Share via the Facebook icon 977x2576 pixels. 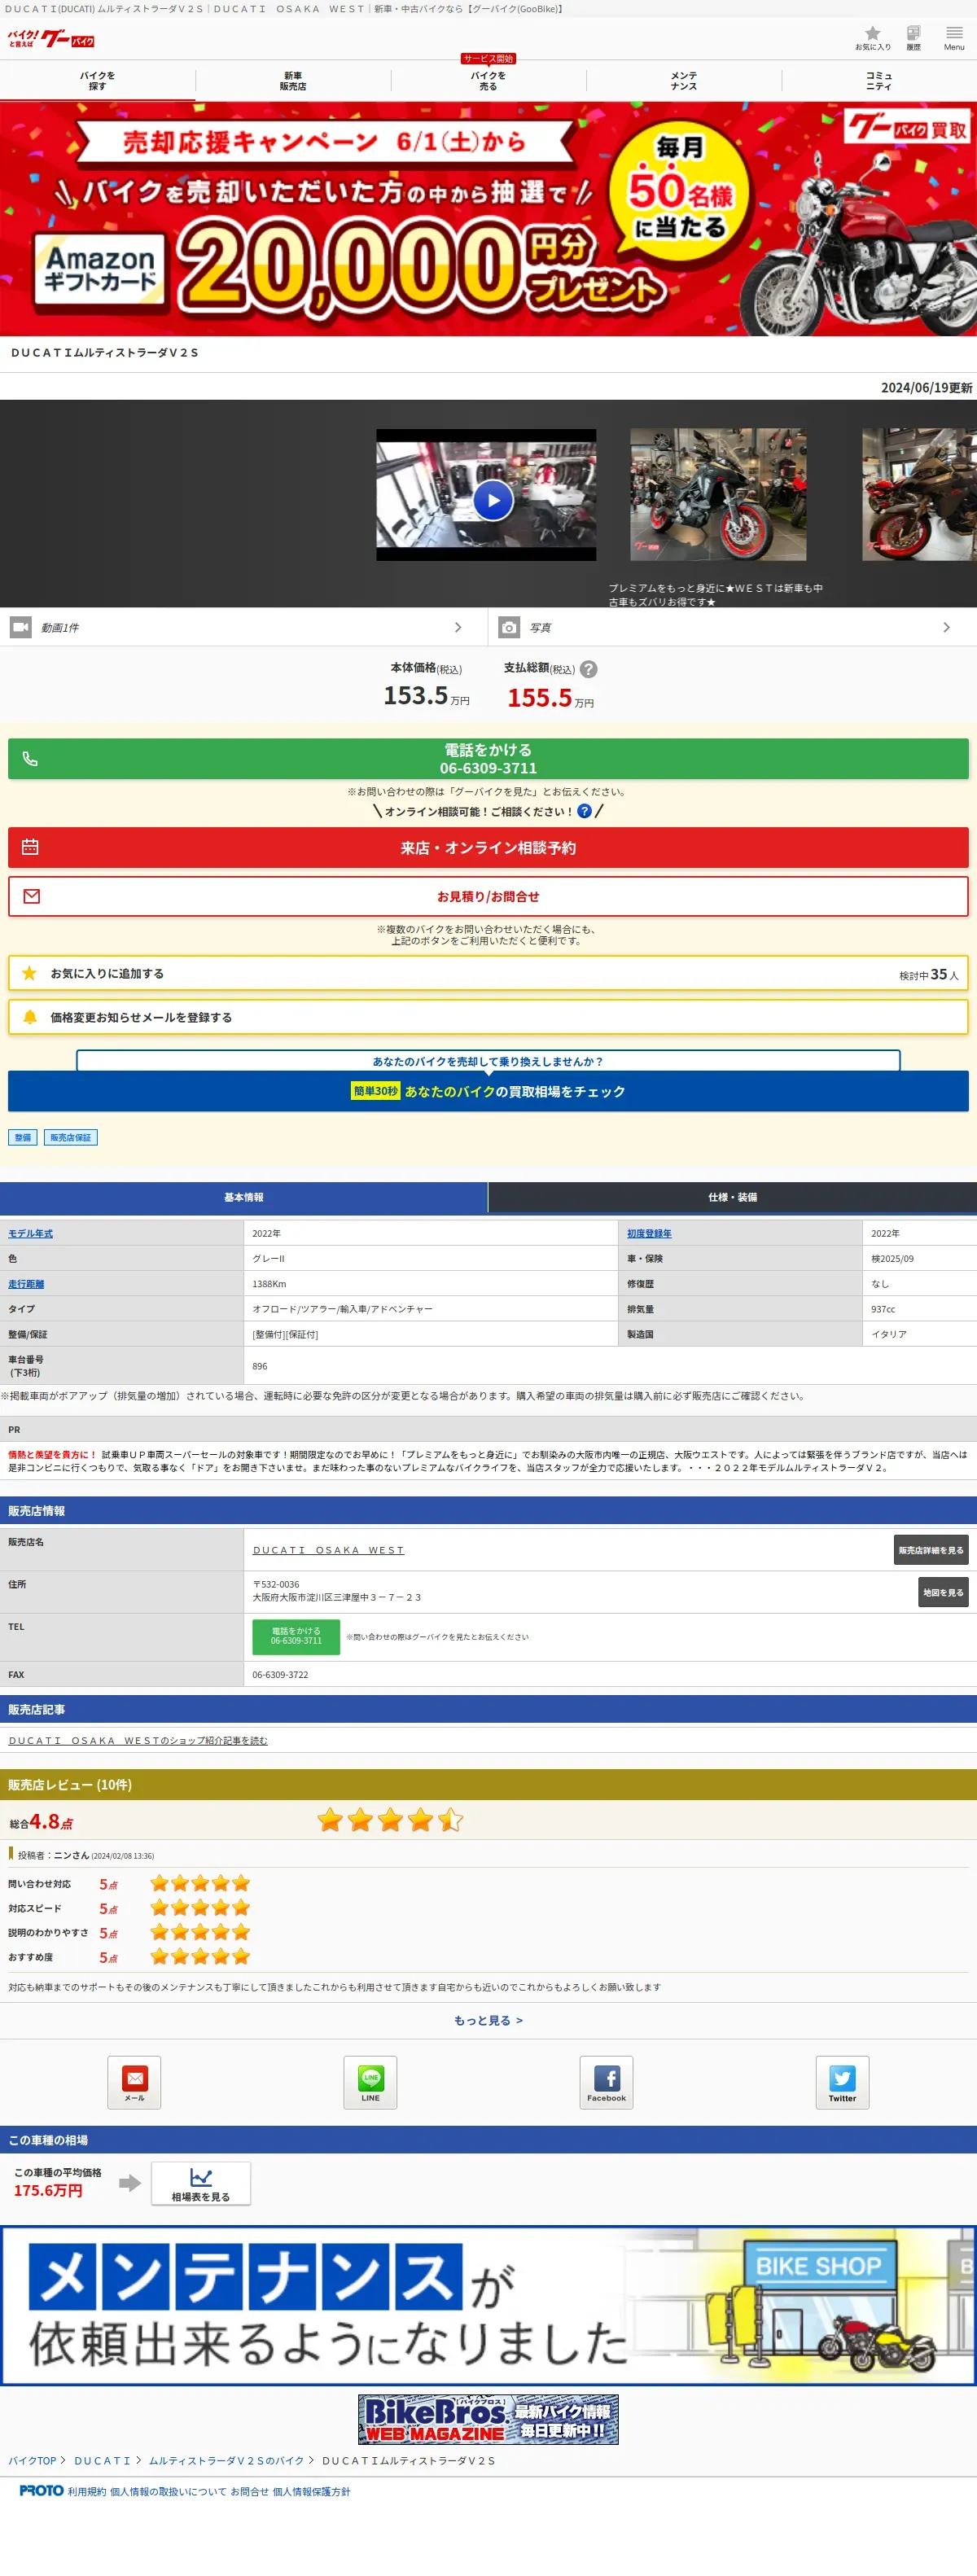606,2082
